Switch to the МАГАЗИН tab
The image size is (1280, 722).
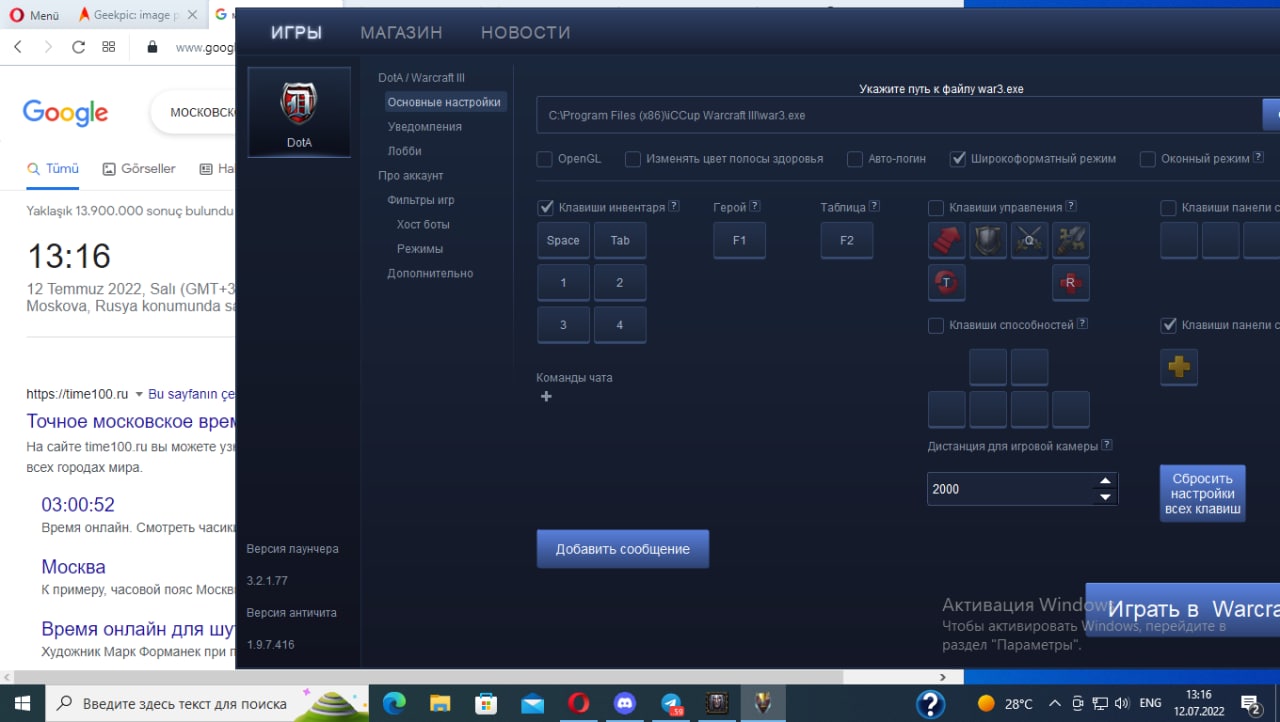[x=400, y=32]
